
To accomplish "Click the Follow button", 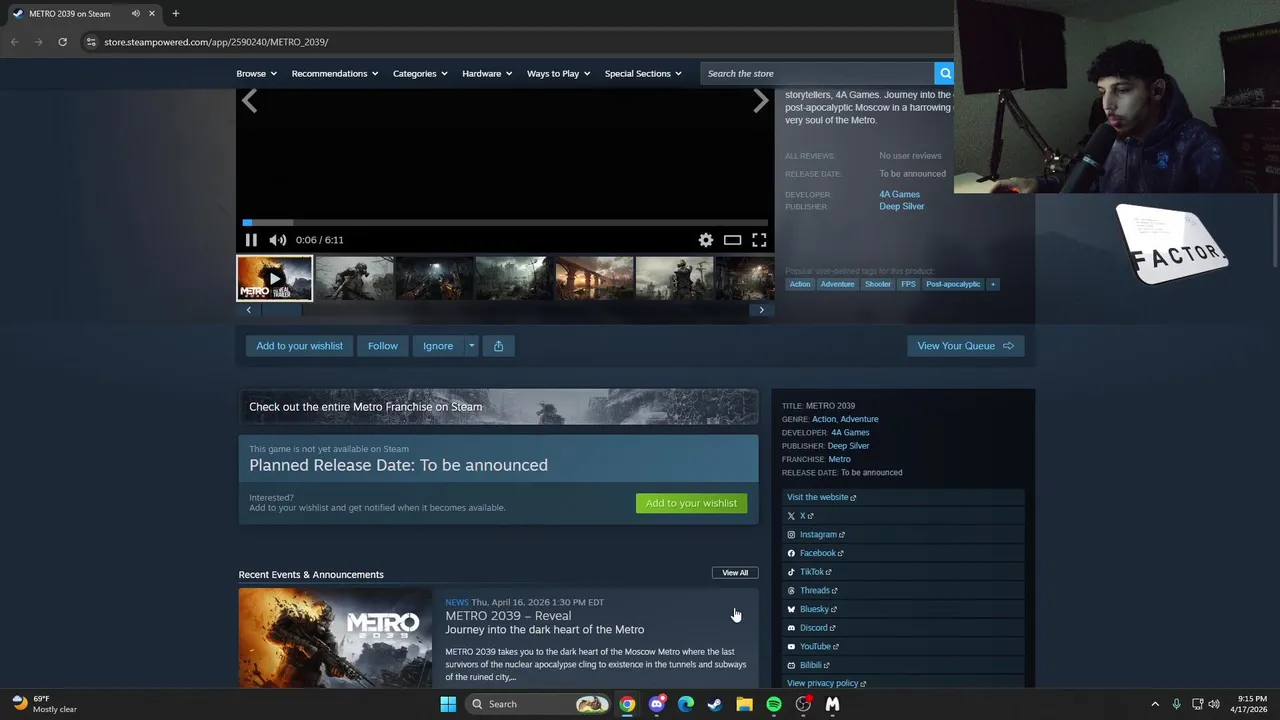I will [383, 346].
